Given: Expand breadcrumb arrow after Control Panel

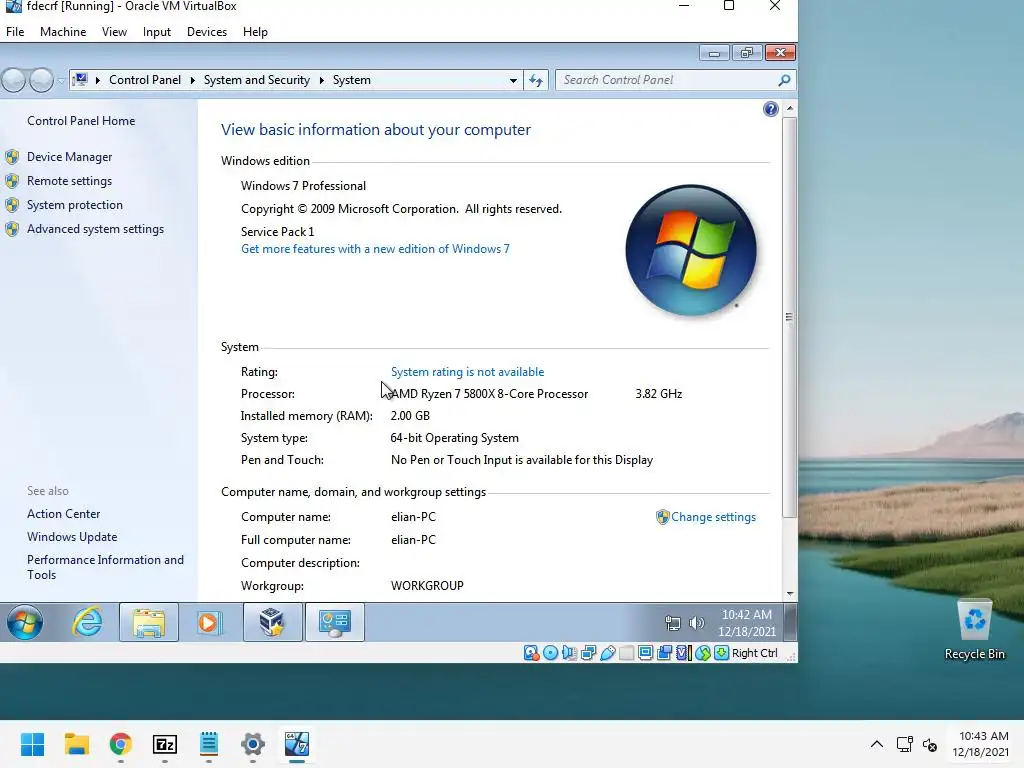Looking at the screenshot, I should tap(193, 80).
